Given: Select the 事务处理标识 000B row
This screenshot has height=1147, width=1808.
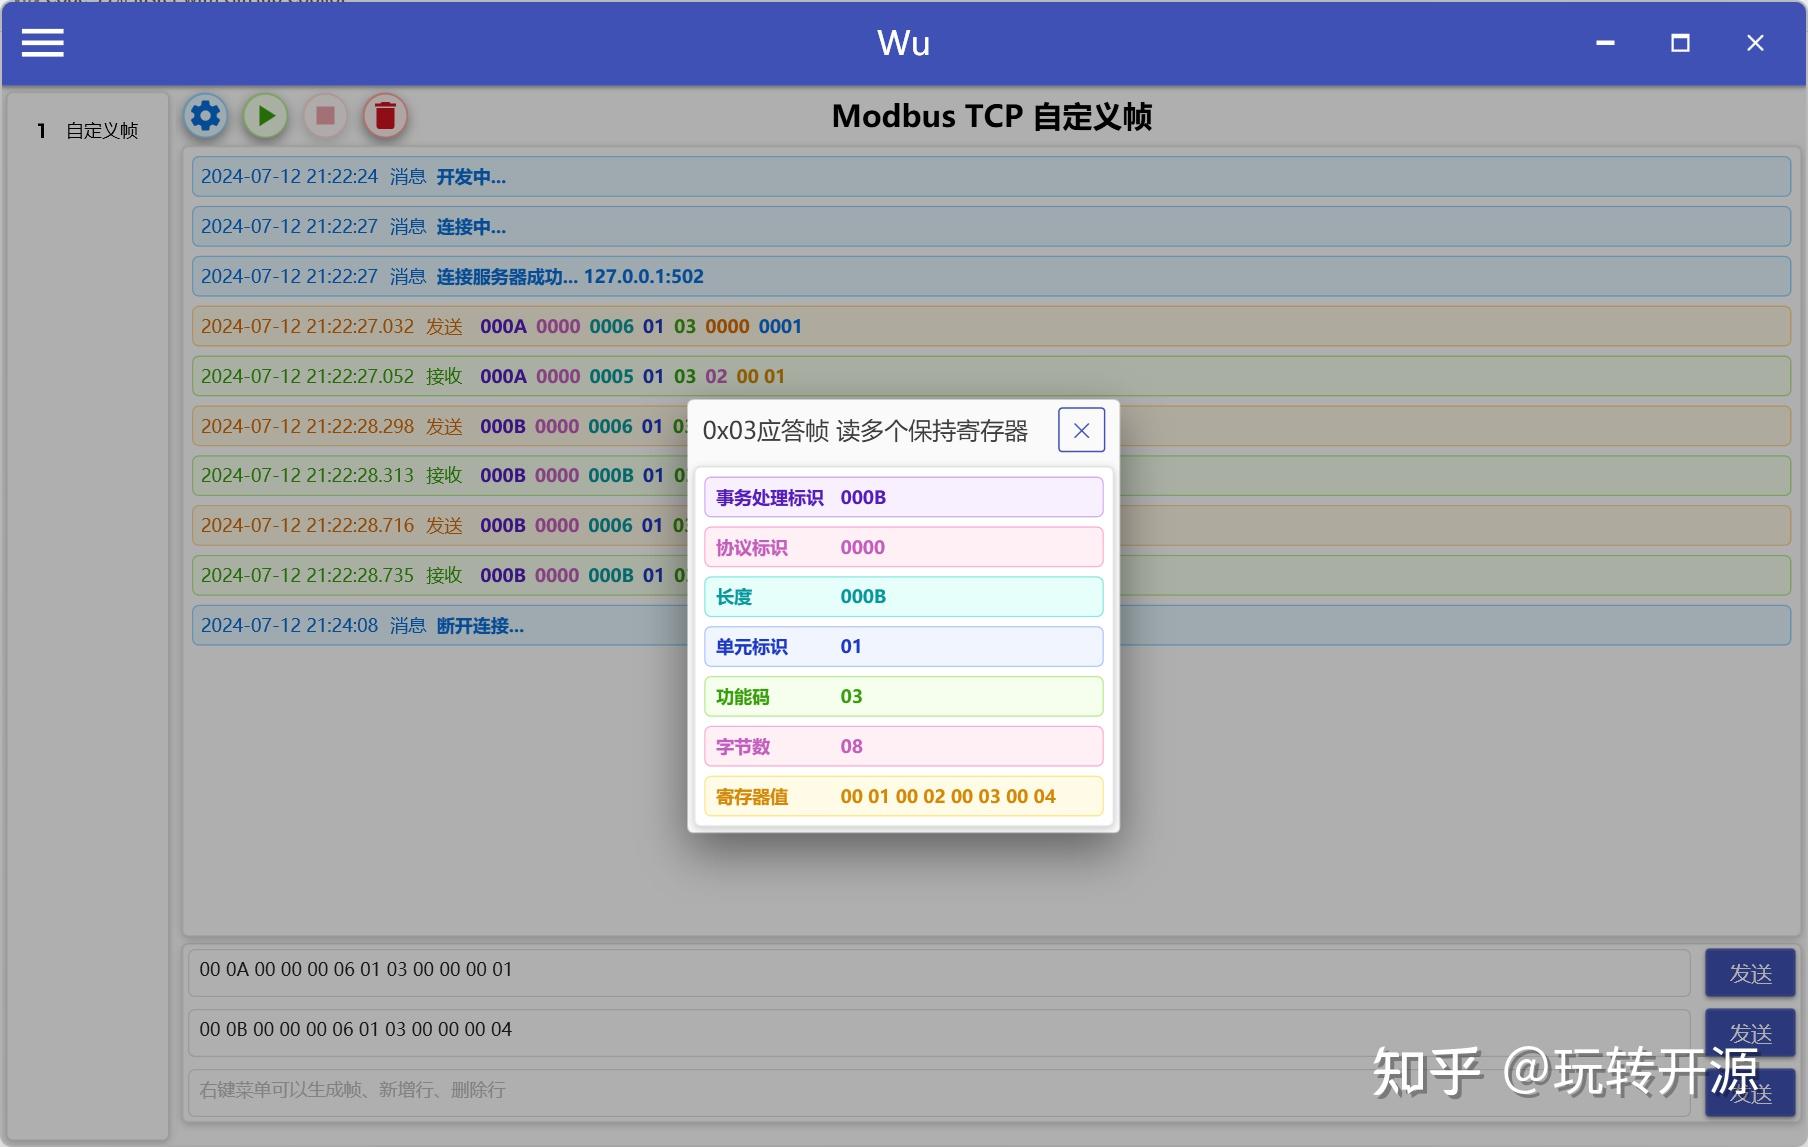Looking at the screenshot, I should (x=903, y=496).
